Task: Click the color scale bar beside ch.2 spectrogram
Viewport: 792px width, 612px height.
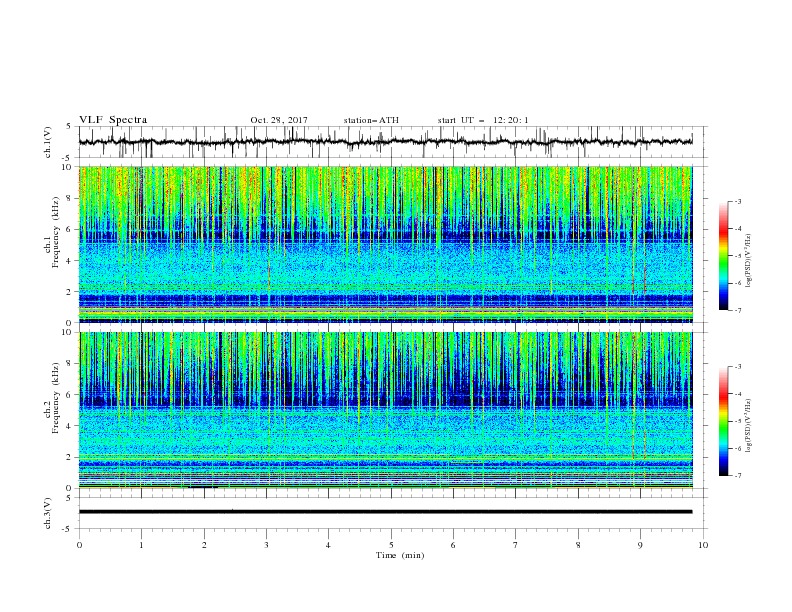Action: (723, 421)
